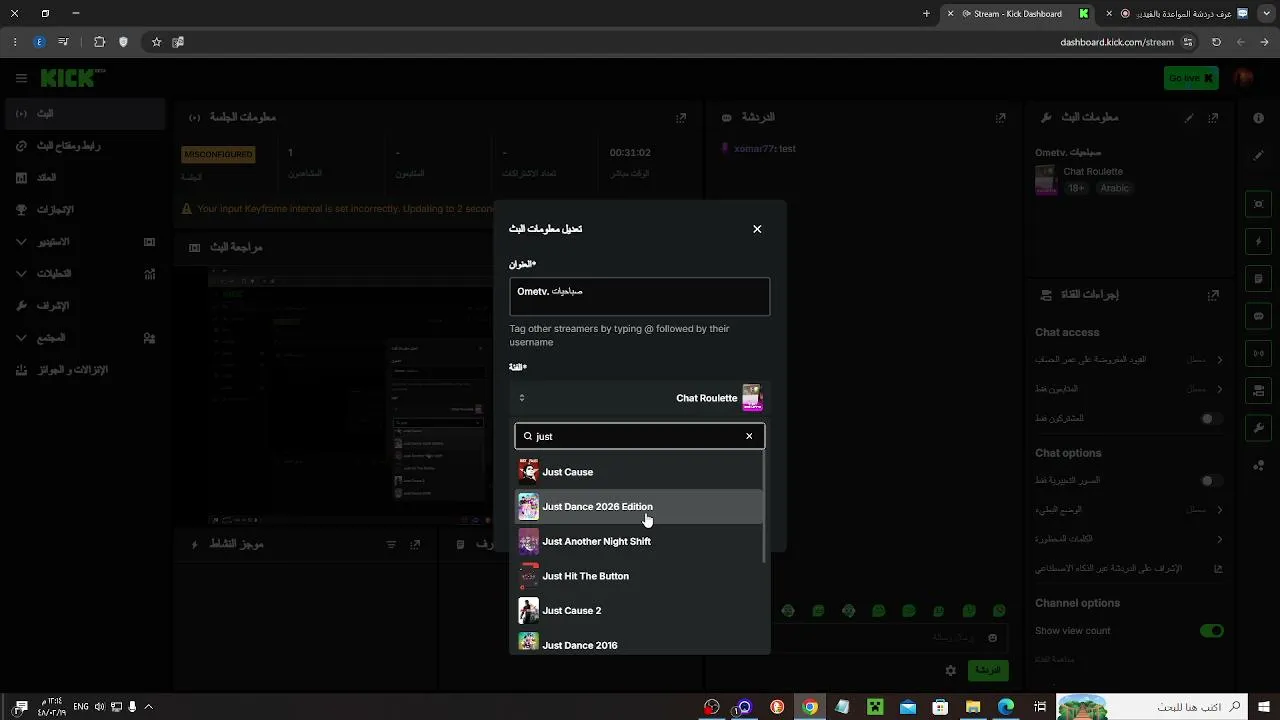Open stream URL and key link icon
The image size is (1280, 720).
point(22,146)
